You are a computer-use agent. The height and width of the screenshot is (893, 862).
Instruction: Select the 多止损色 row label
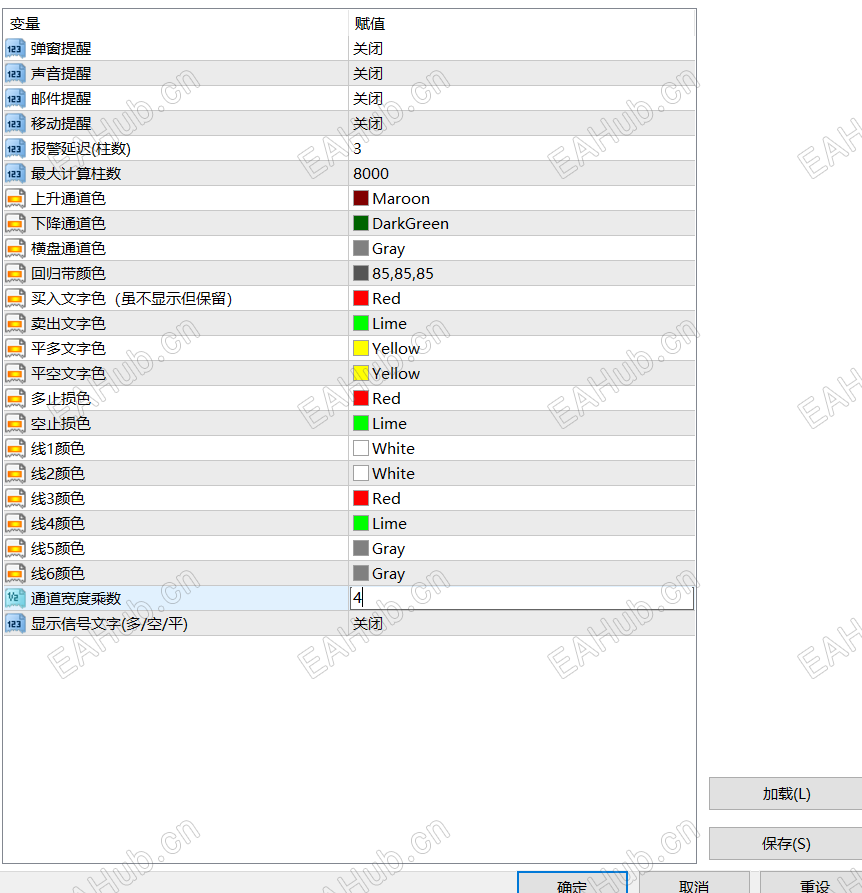pos(61,399)
